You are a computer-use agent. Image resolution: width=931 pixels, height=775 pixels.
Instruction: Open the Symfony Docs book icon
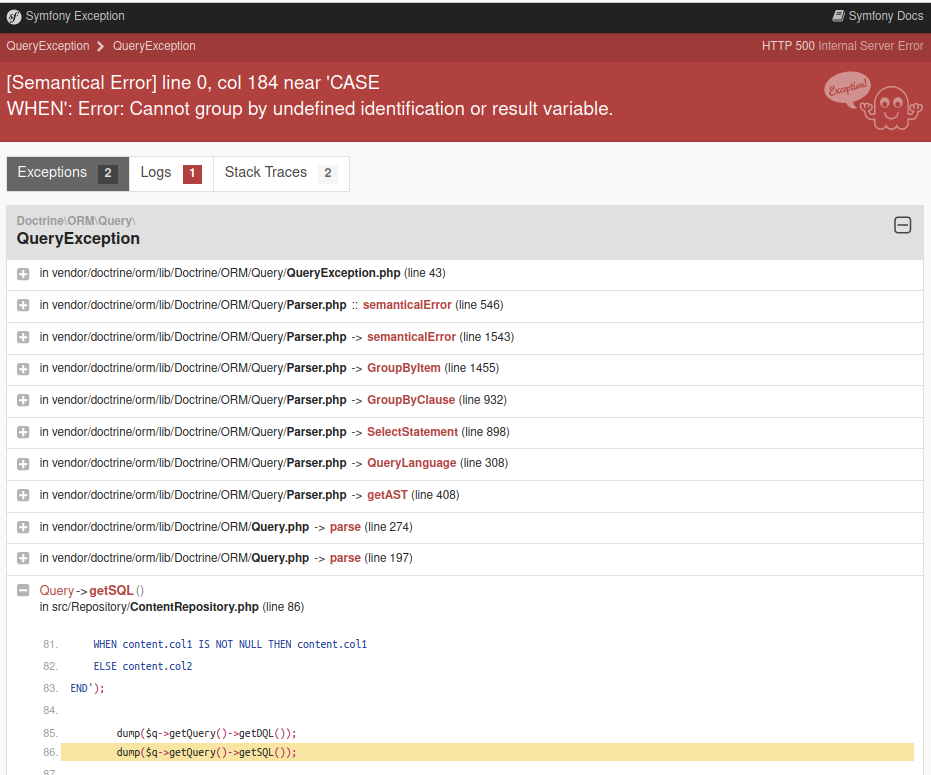tap(838, 16)
